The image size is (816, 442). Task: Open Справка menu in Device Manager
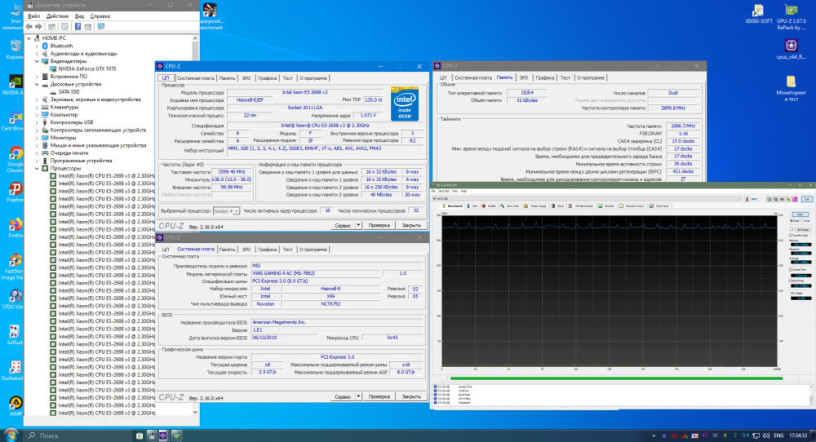click(100, 16)
